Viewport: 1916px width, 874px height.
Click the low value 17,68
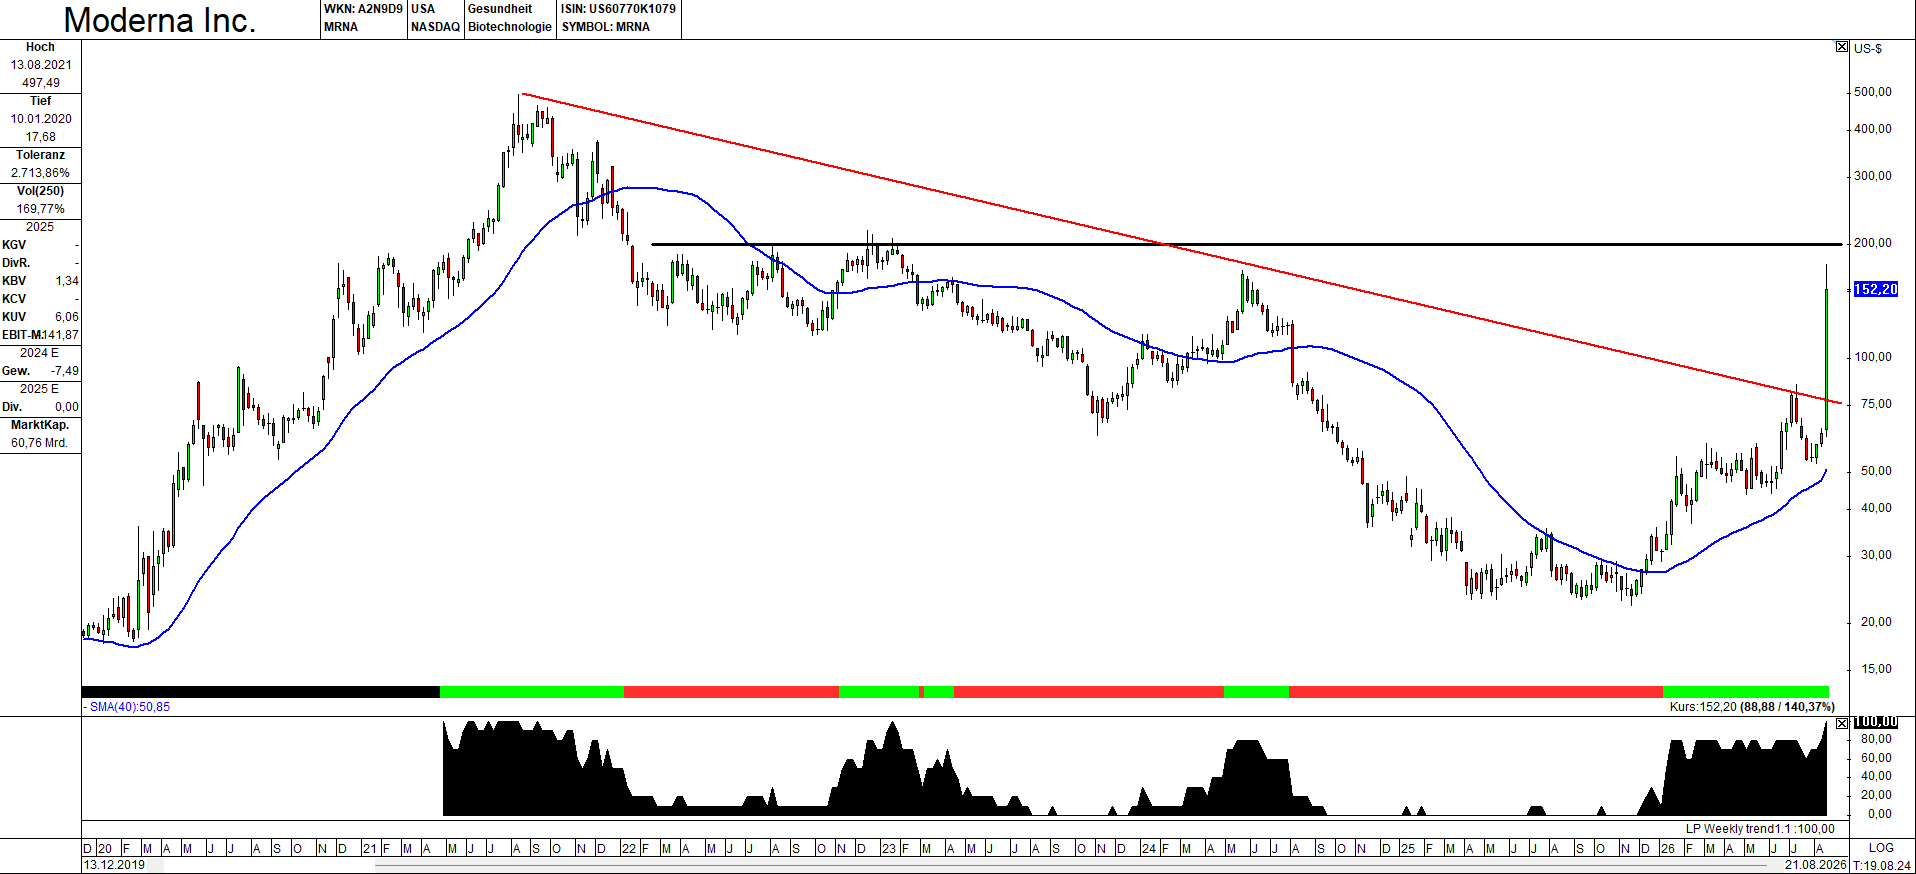coord(41,137)
